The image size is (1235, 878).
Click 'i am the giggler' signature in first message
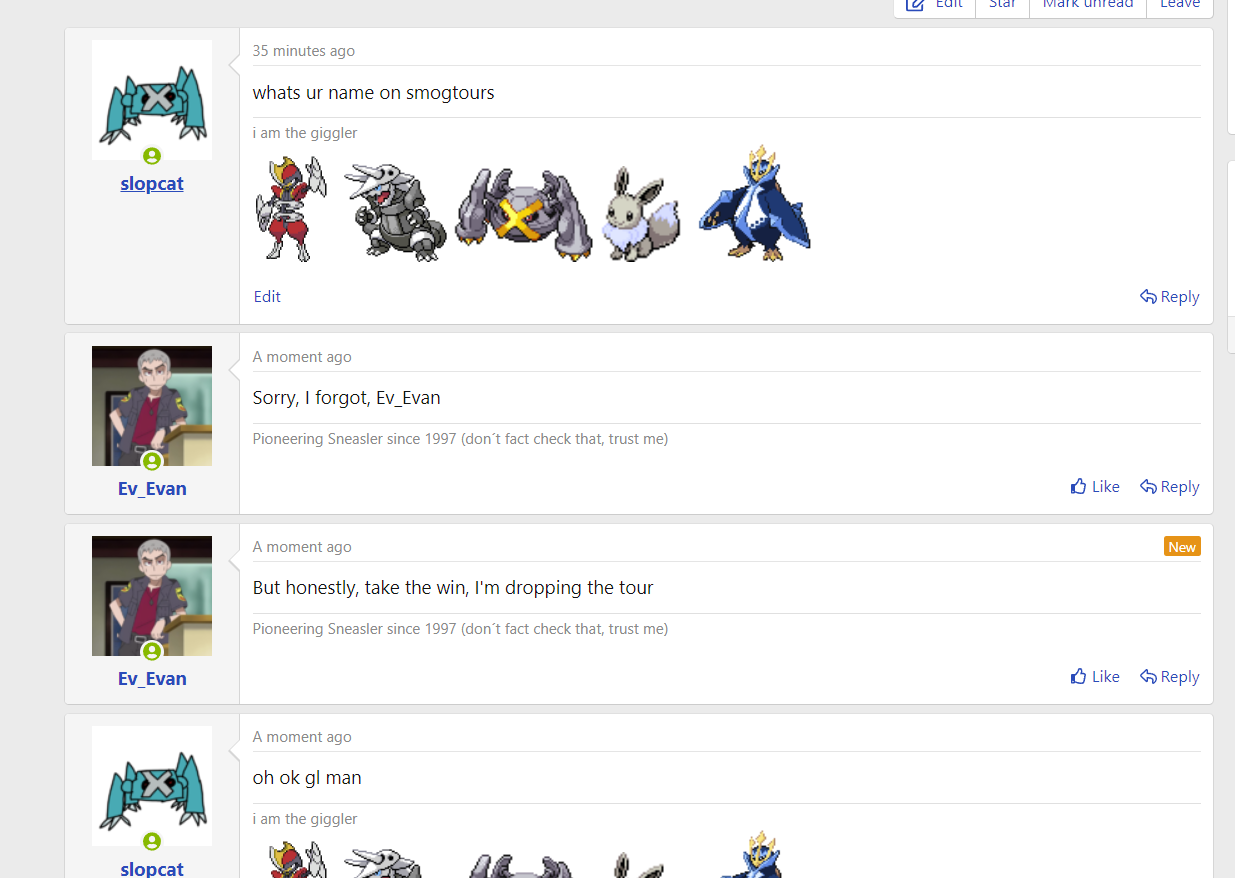[305, 133]
